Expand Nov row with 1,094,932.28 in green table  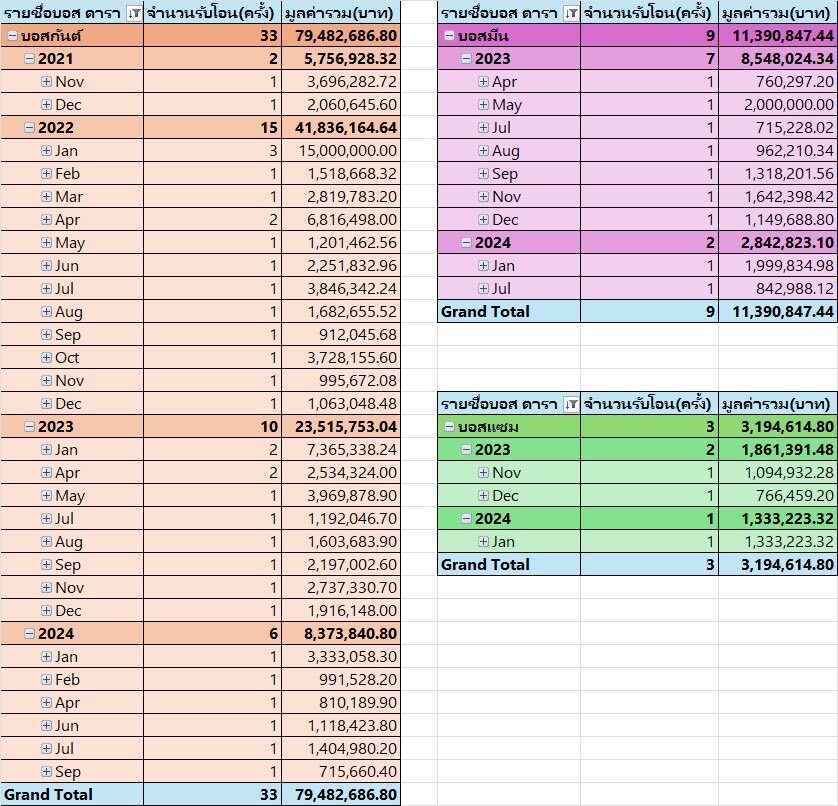click(x=484, y=472)
